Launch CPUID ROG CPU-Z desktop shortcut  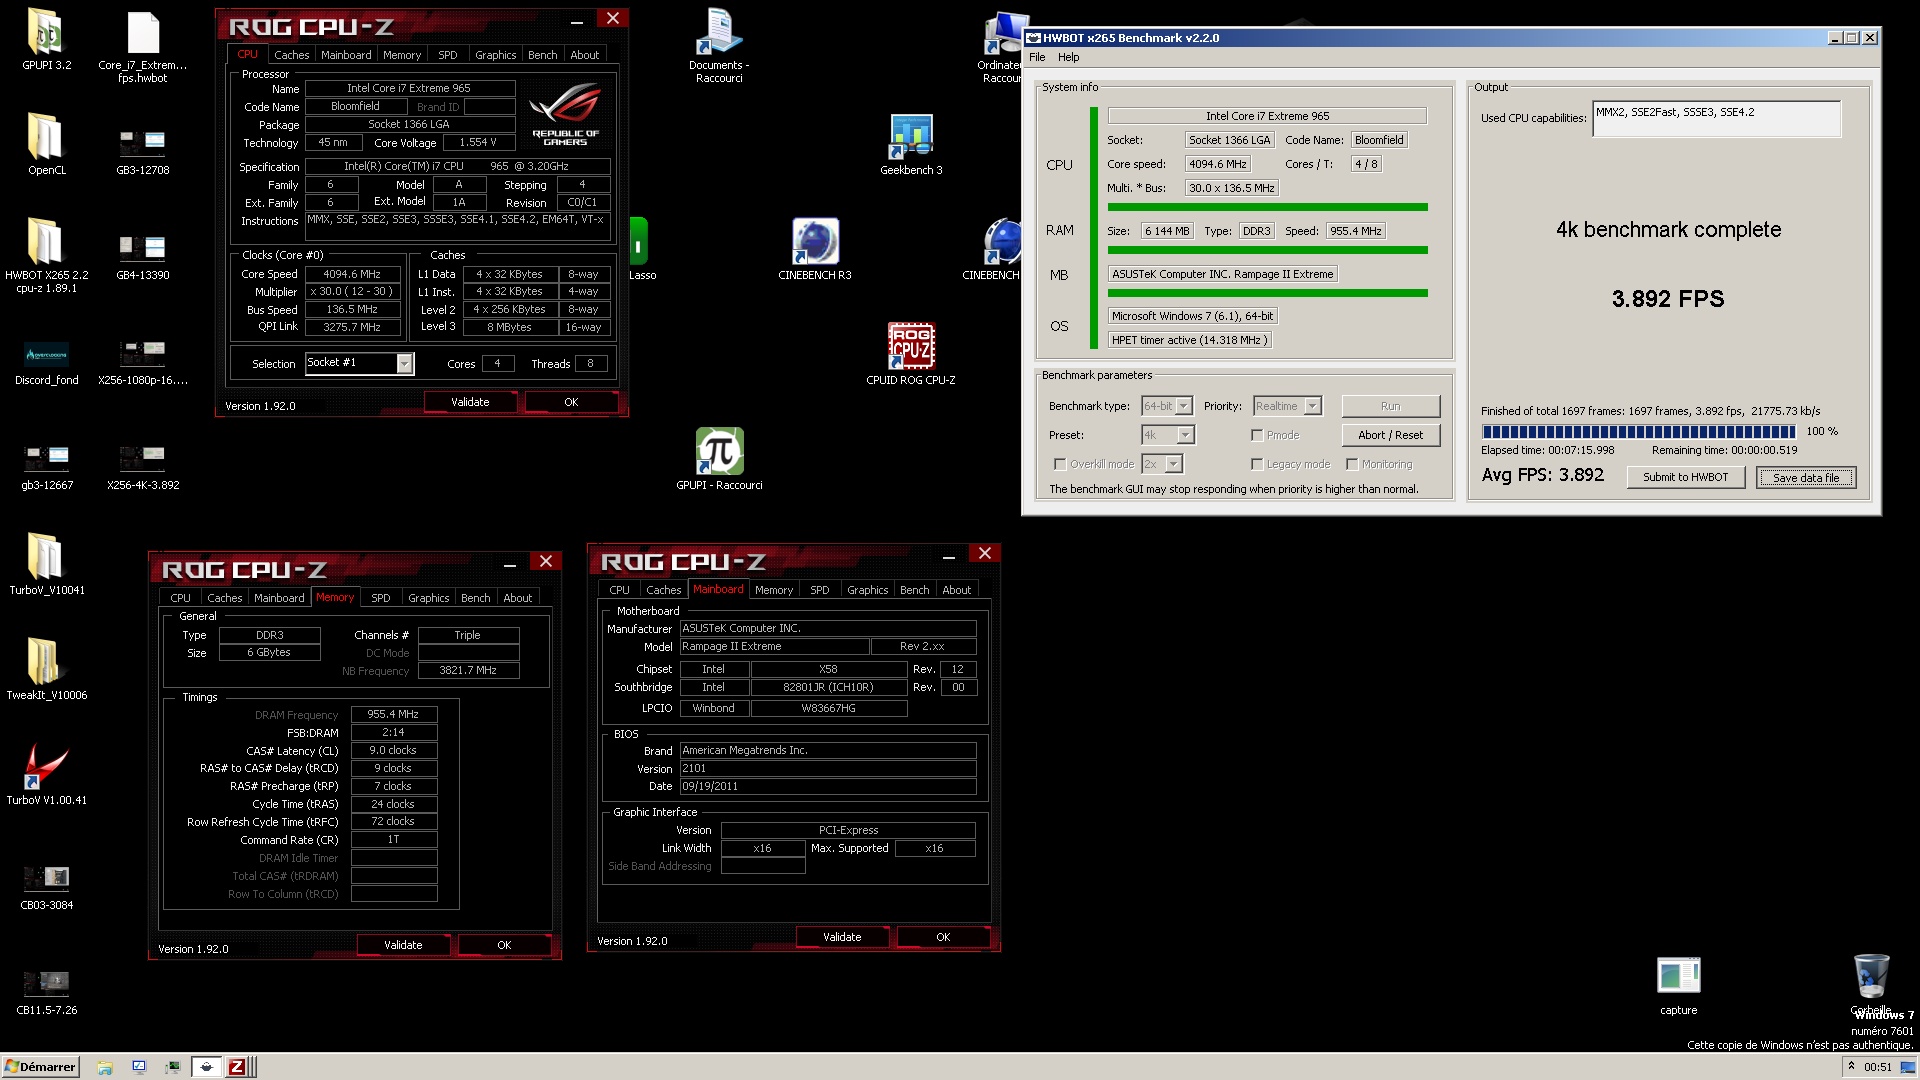911,354
